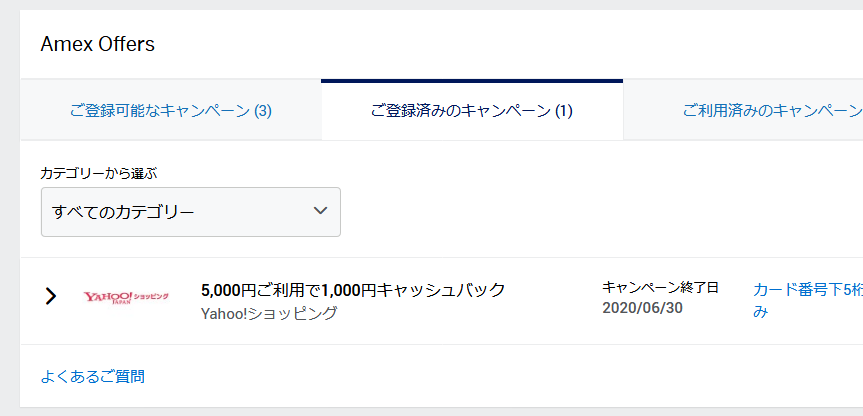Click the Amex Offers heading
This screenshot has height=416, width=863.
click(x=97, y=44)
